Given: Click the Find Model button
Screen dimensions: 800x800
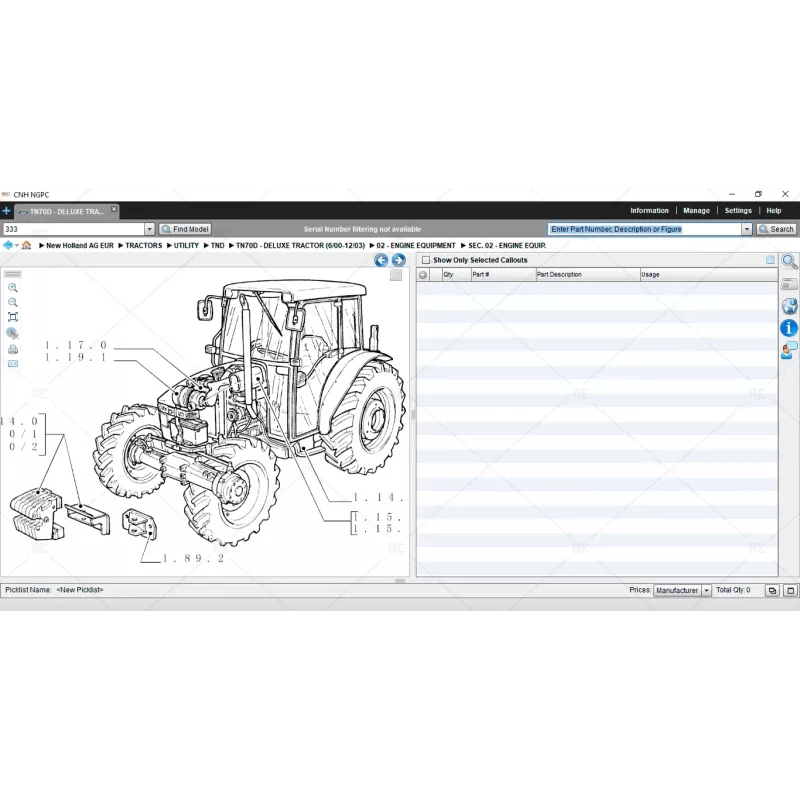Looking at the screenshot, I should click(x=184, y=228).
